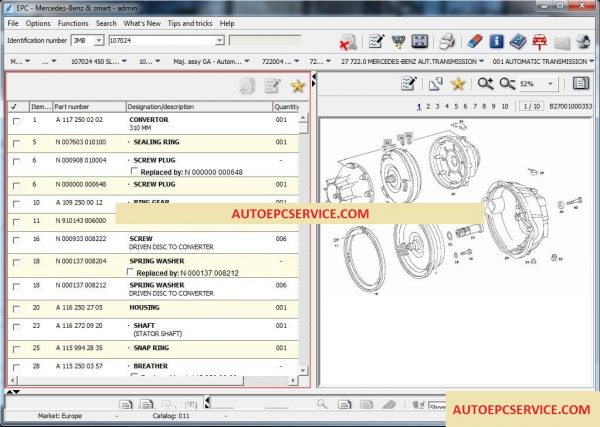The image size is (600, 427).
Task: Click the Designation/description column header
Action: click(x=199, y=107)
